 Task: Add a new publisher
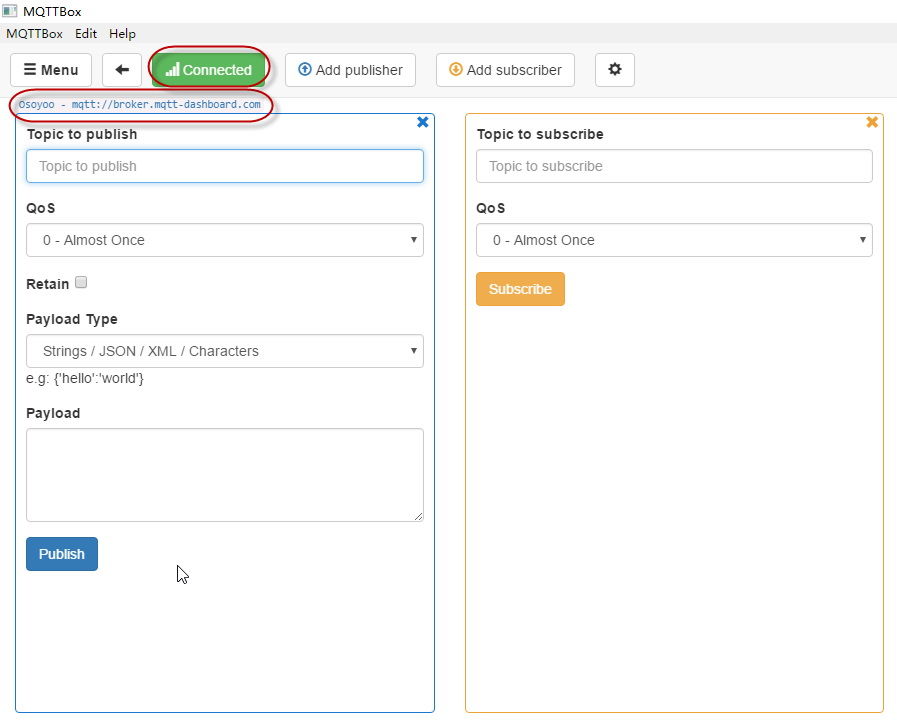pos(350,70)
